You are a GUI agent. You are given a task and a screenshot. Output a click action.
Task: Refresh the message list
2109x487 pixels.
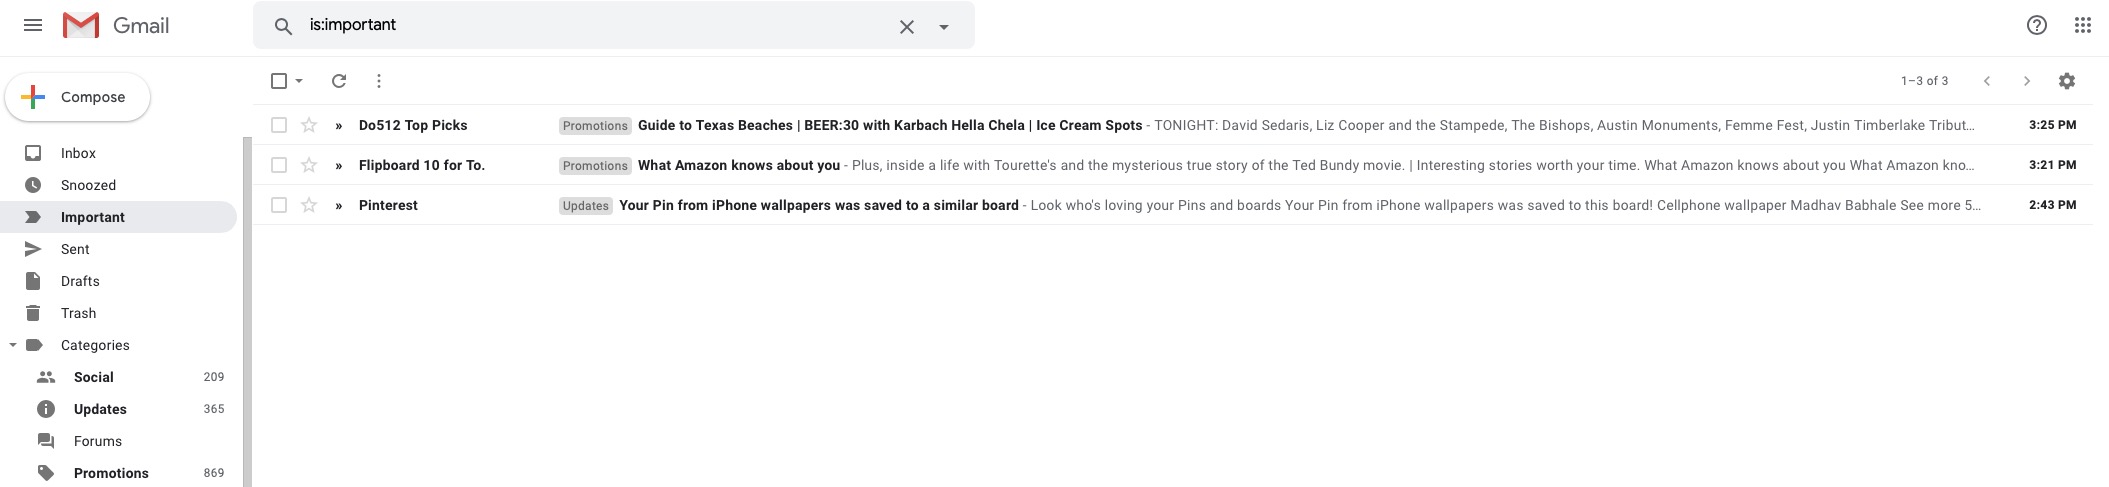339,81
